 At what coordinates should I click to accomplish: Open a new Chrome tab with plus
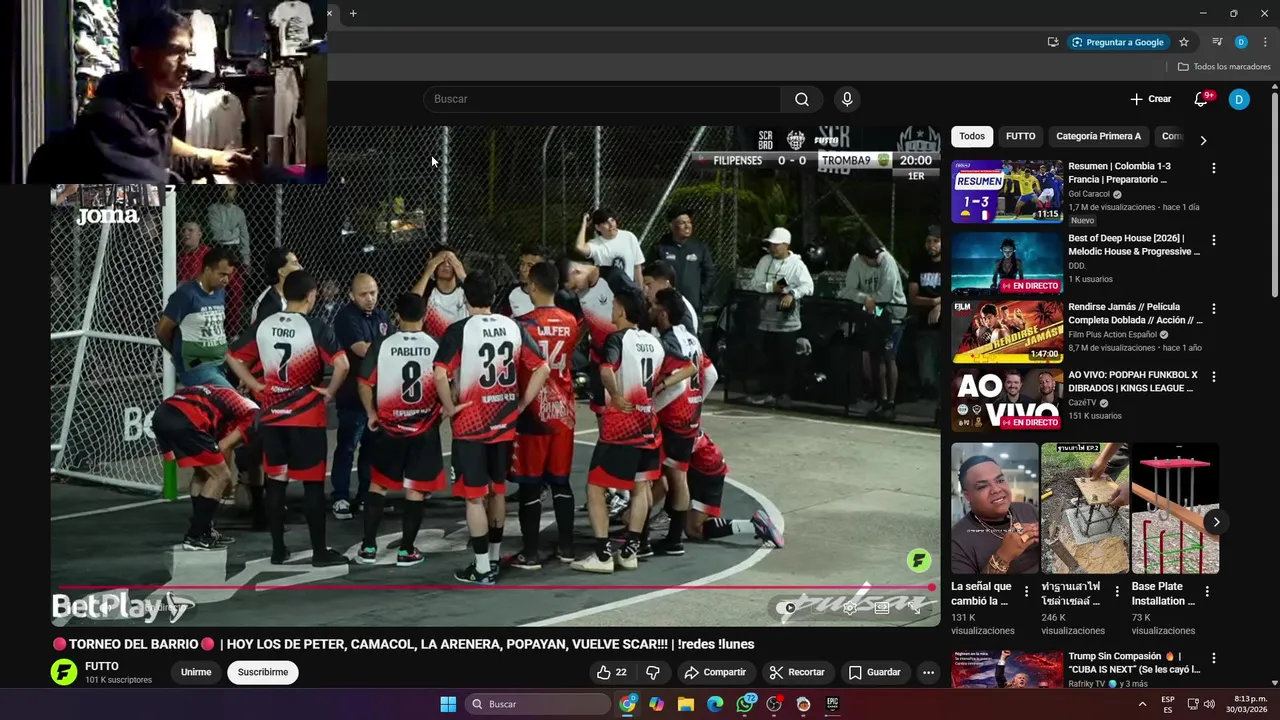(353, 13)
